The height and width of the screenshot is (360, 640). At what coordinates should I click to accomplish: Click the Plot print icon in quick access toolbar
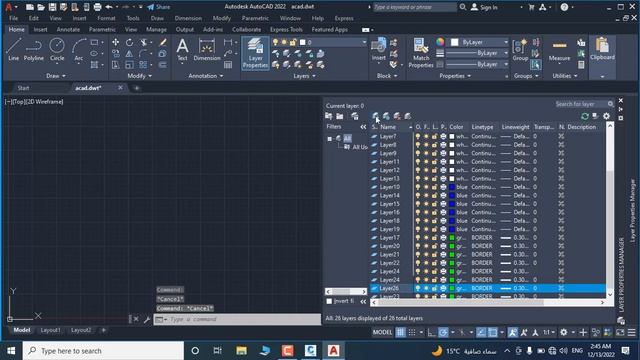click(x=97, y=7)
